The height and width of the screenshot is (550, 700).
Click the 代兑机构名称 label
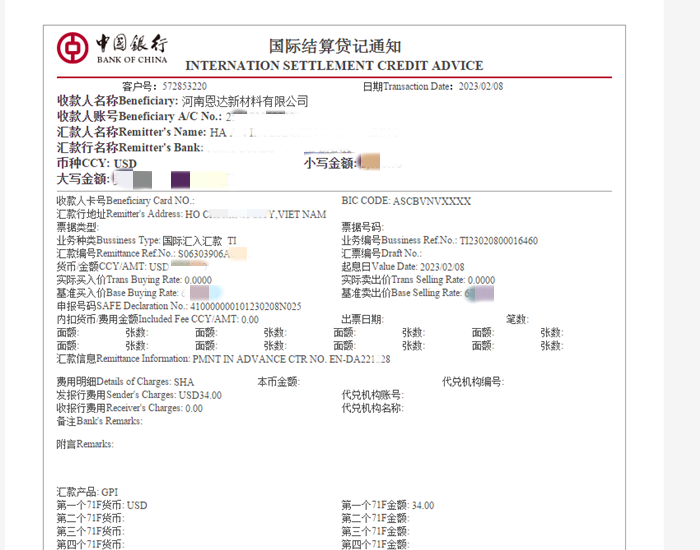pyautogui.click(x=372, y=408)
